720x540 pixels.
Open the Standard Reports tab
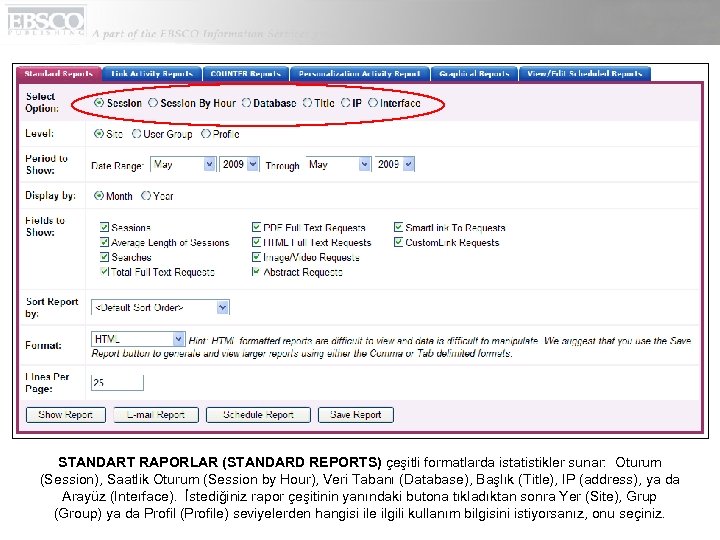tap(59, 74)
